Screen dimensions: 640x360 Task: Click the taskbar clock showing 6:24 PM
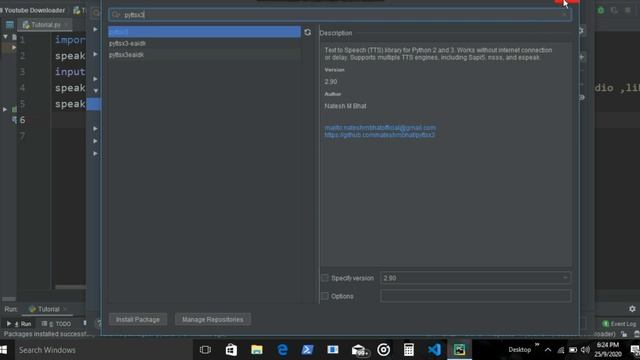pos(608,350)
